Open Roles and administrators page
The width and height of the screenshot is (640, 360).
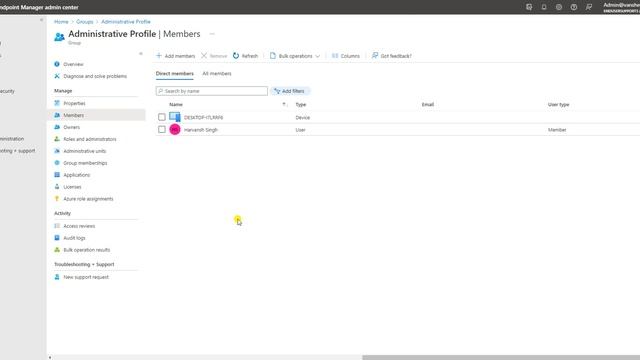[90, 139]
